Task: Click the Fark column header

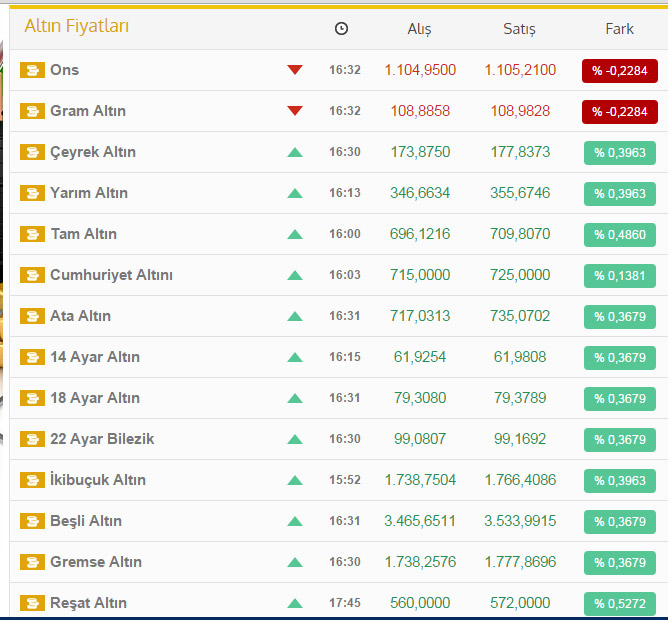Action: 619,29
